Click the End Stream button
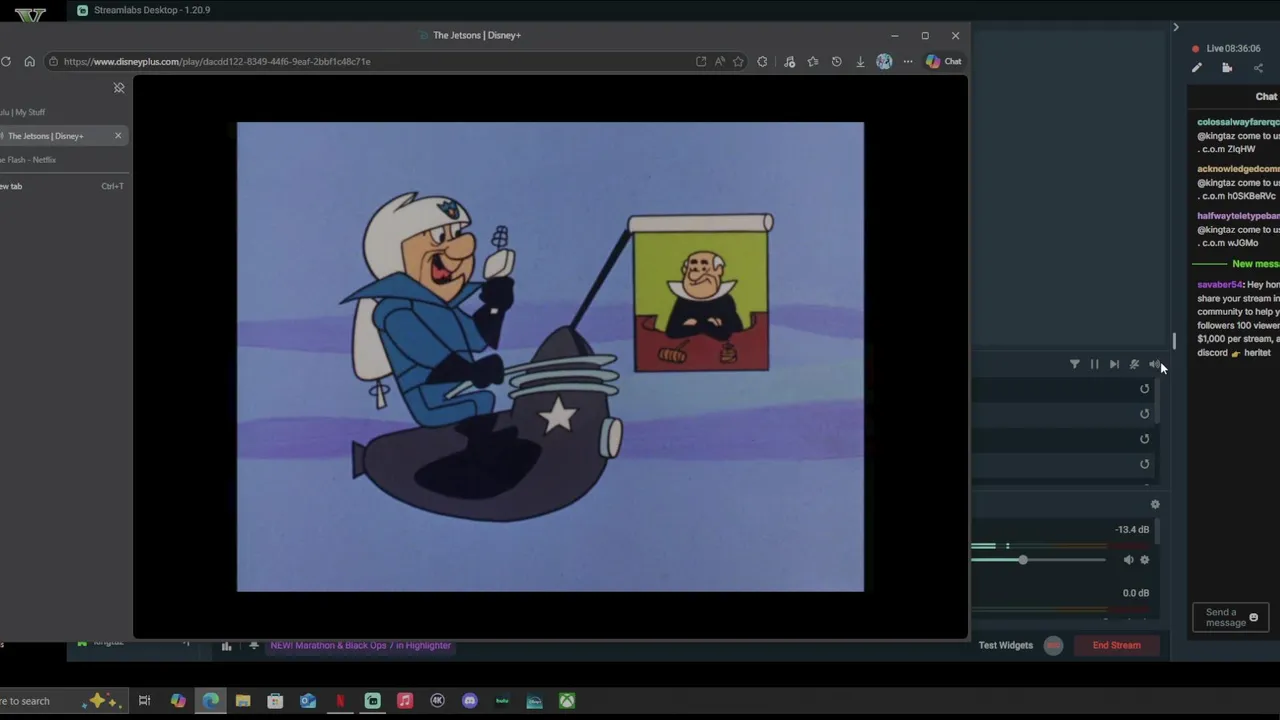Image resolution: width=1280 pixels, height=720 pixels. pos(1117,645)
